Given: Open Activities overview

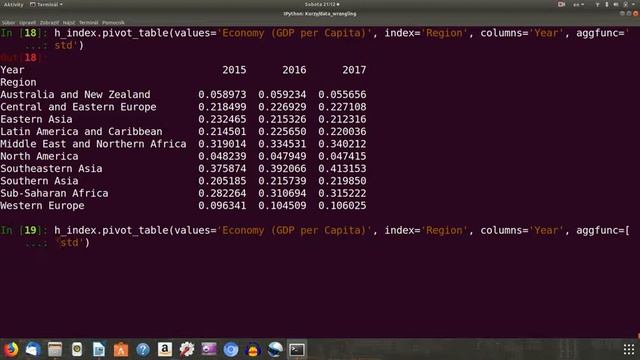Looking at the screenshot, I should (x=13, y=4).
